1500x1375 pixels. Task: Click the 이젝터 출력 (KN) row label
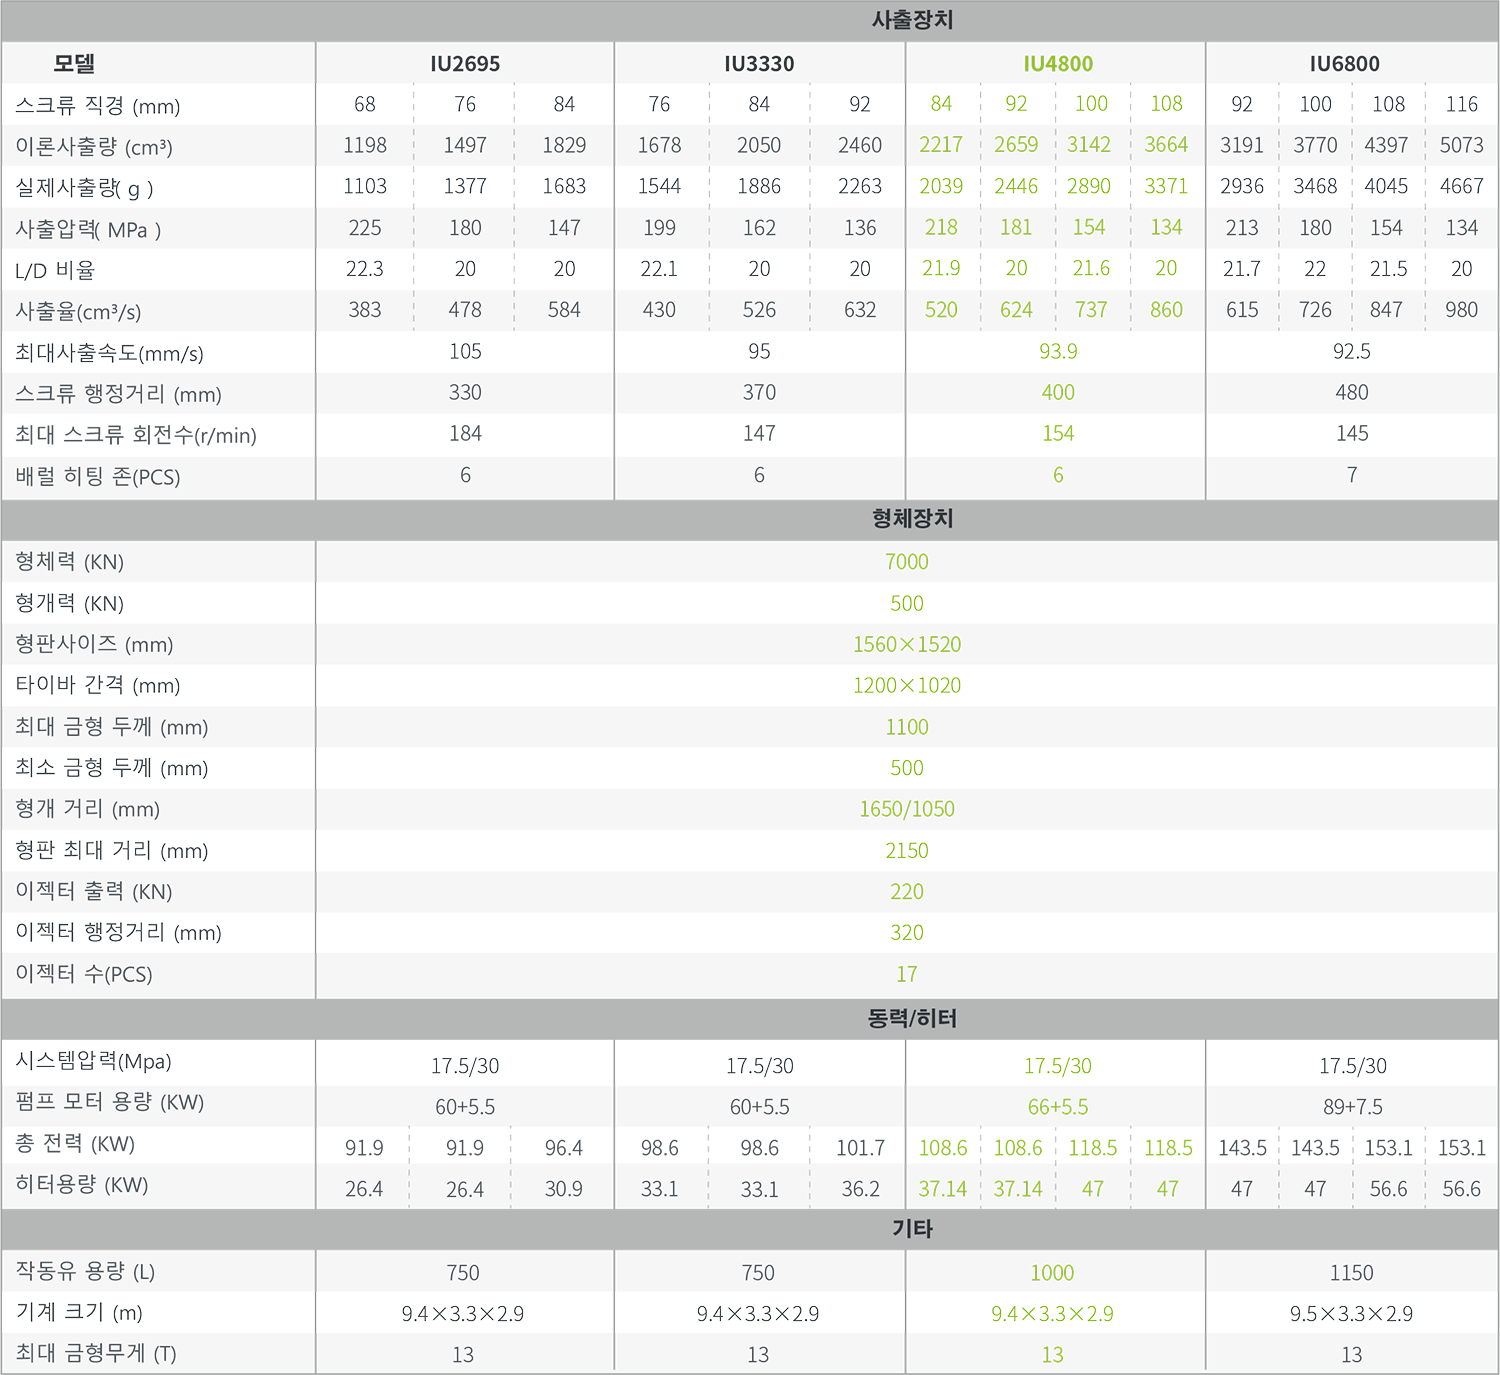pyautogui.click(x=94, y=892)
